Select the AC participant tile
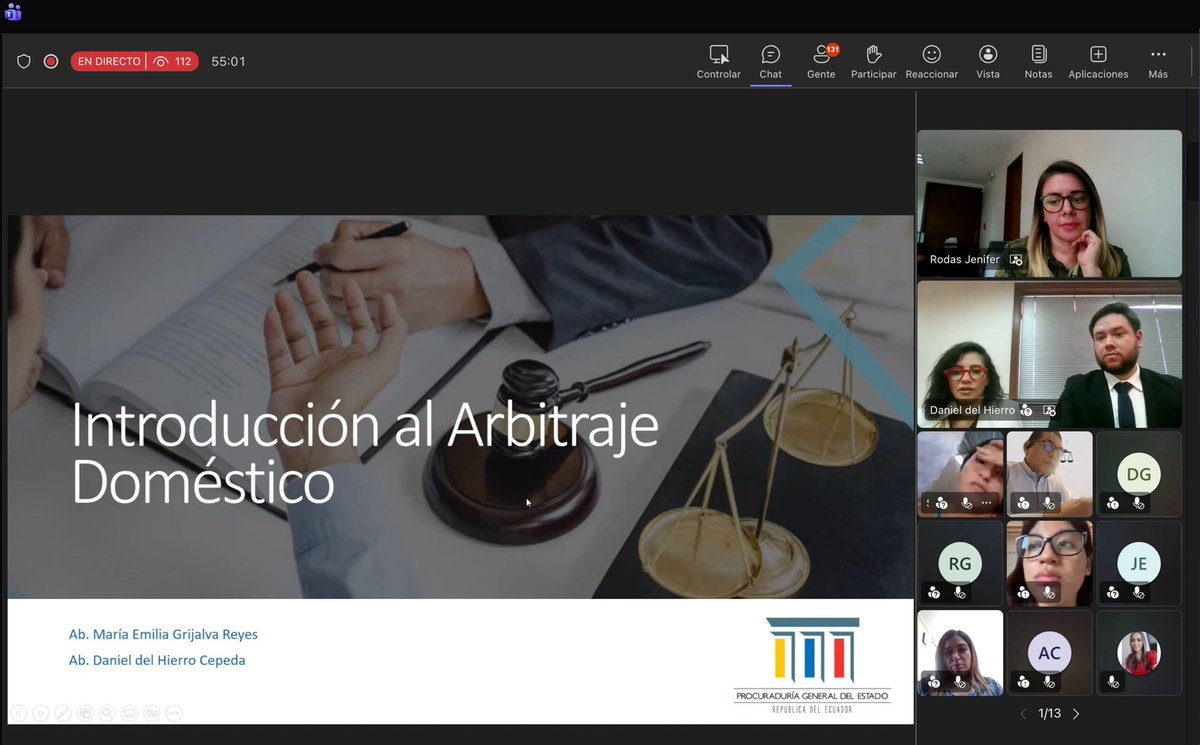 coord(1049,653)
